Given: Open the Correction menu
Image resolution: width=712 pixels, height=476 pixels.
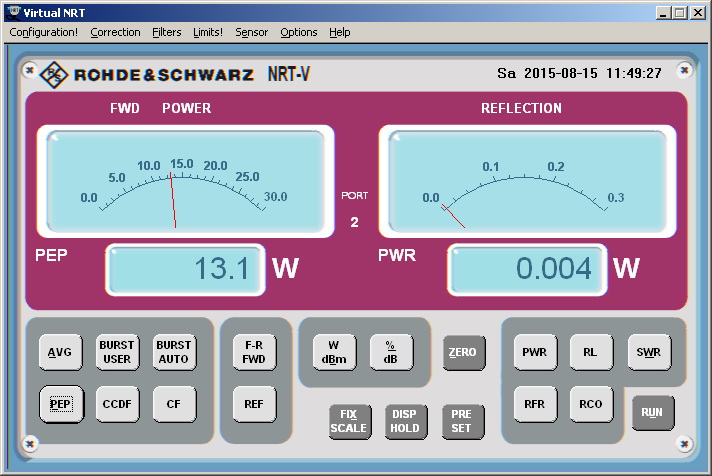Looking at the screenshot, I should click(x=115, y=32).
